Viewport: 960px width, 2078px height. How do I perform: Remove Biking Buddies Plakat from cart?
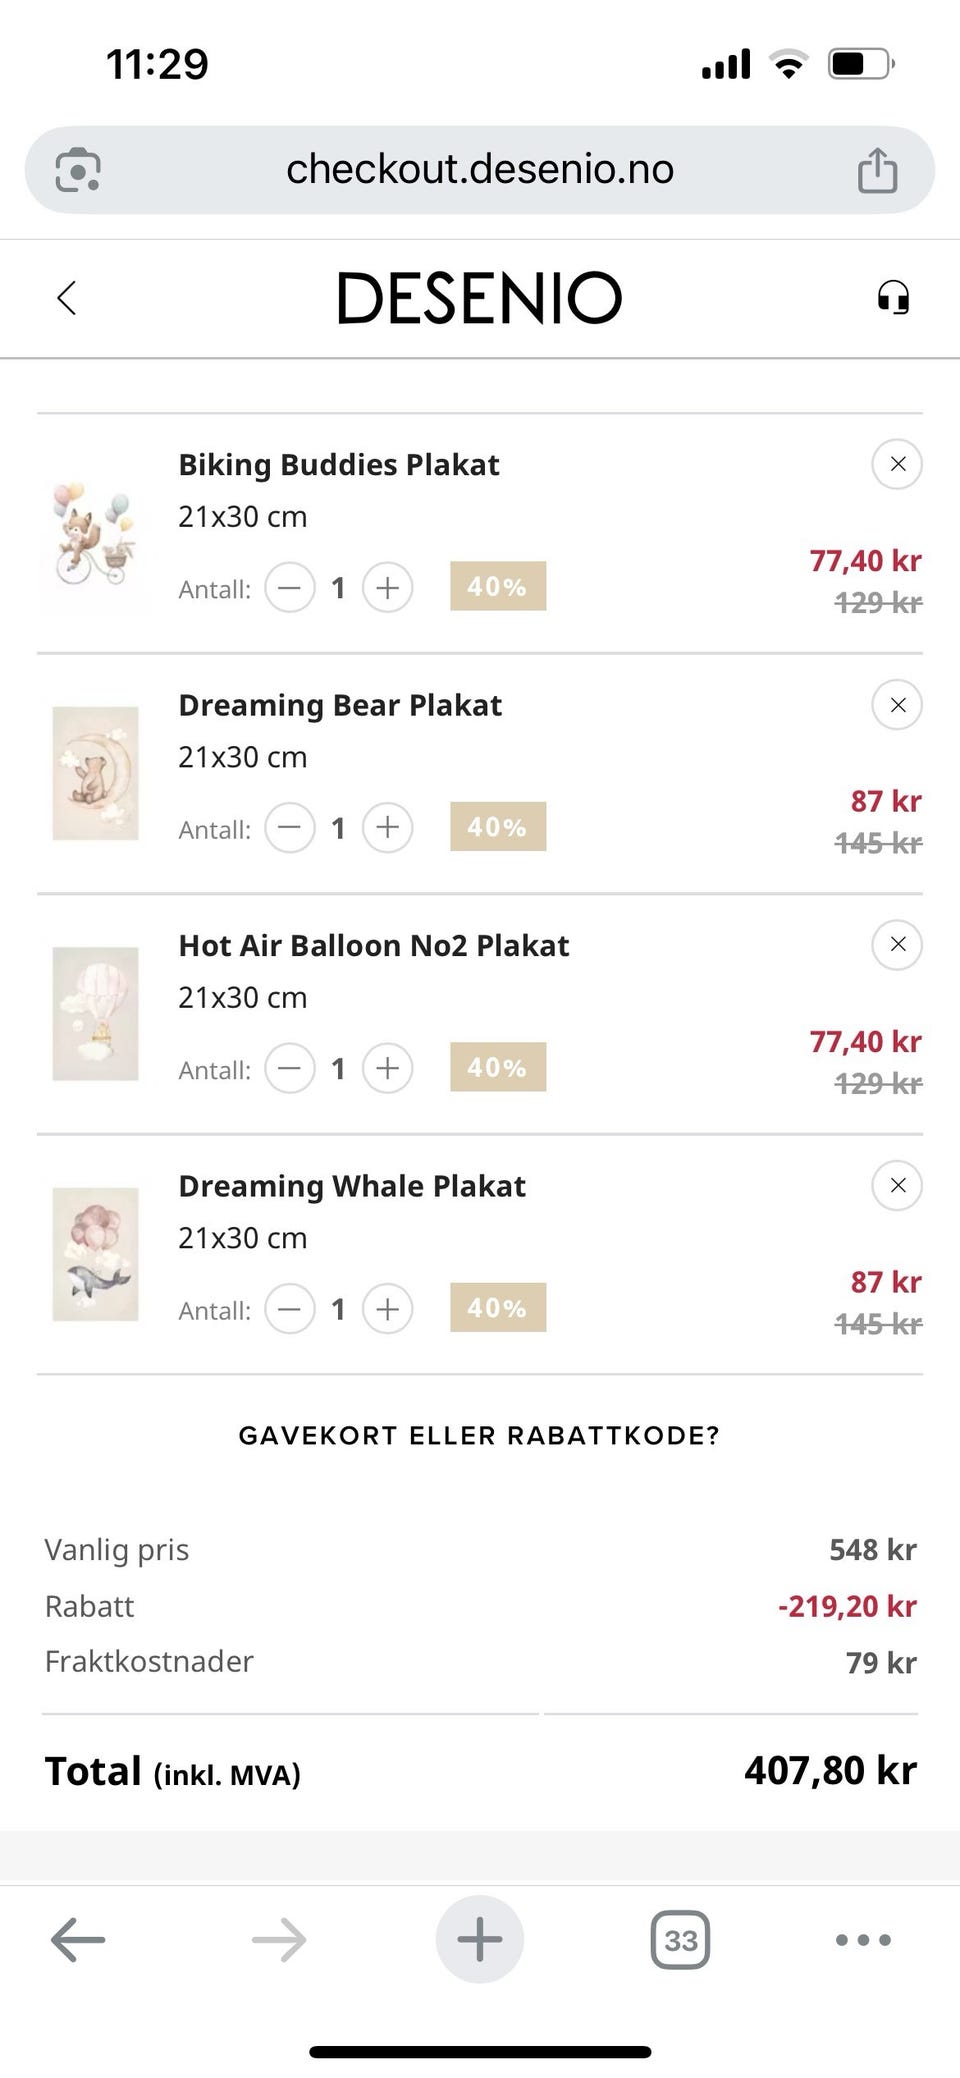(x=897, y=464)
